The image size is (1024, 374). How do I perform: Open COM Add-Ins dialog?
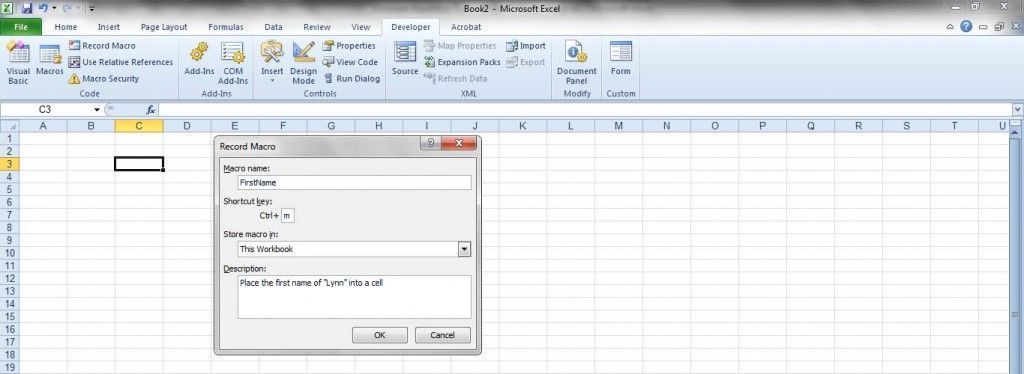(x=233, y=63)
